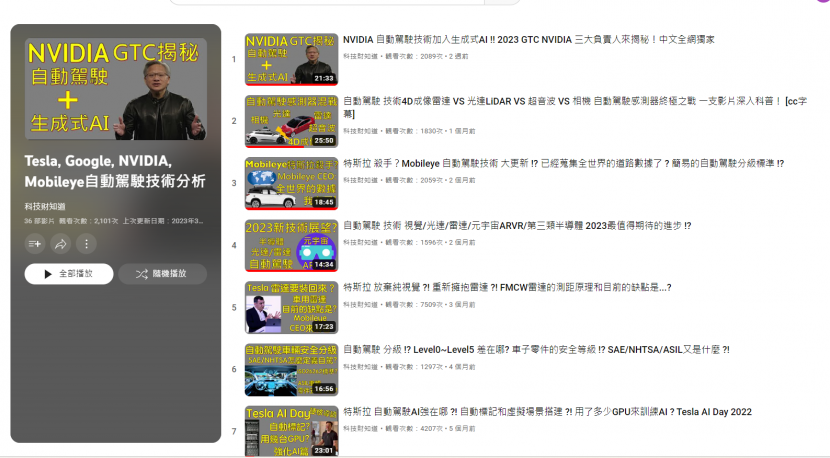Open channel name under video with 1830次 views
830x458 pixels.
pos(360,131)
